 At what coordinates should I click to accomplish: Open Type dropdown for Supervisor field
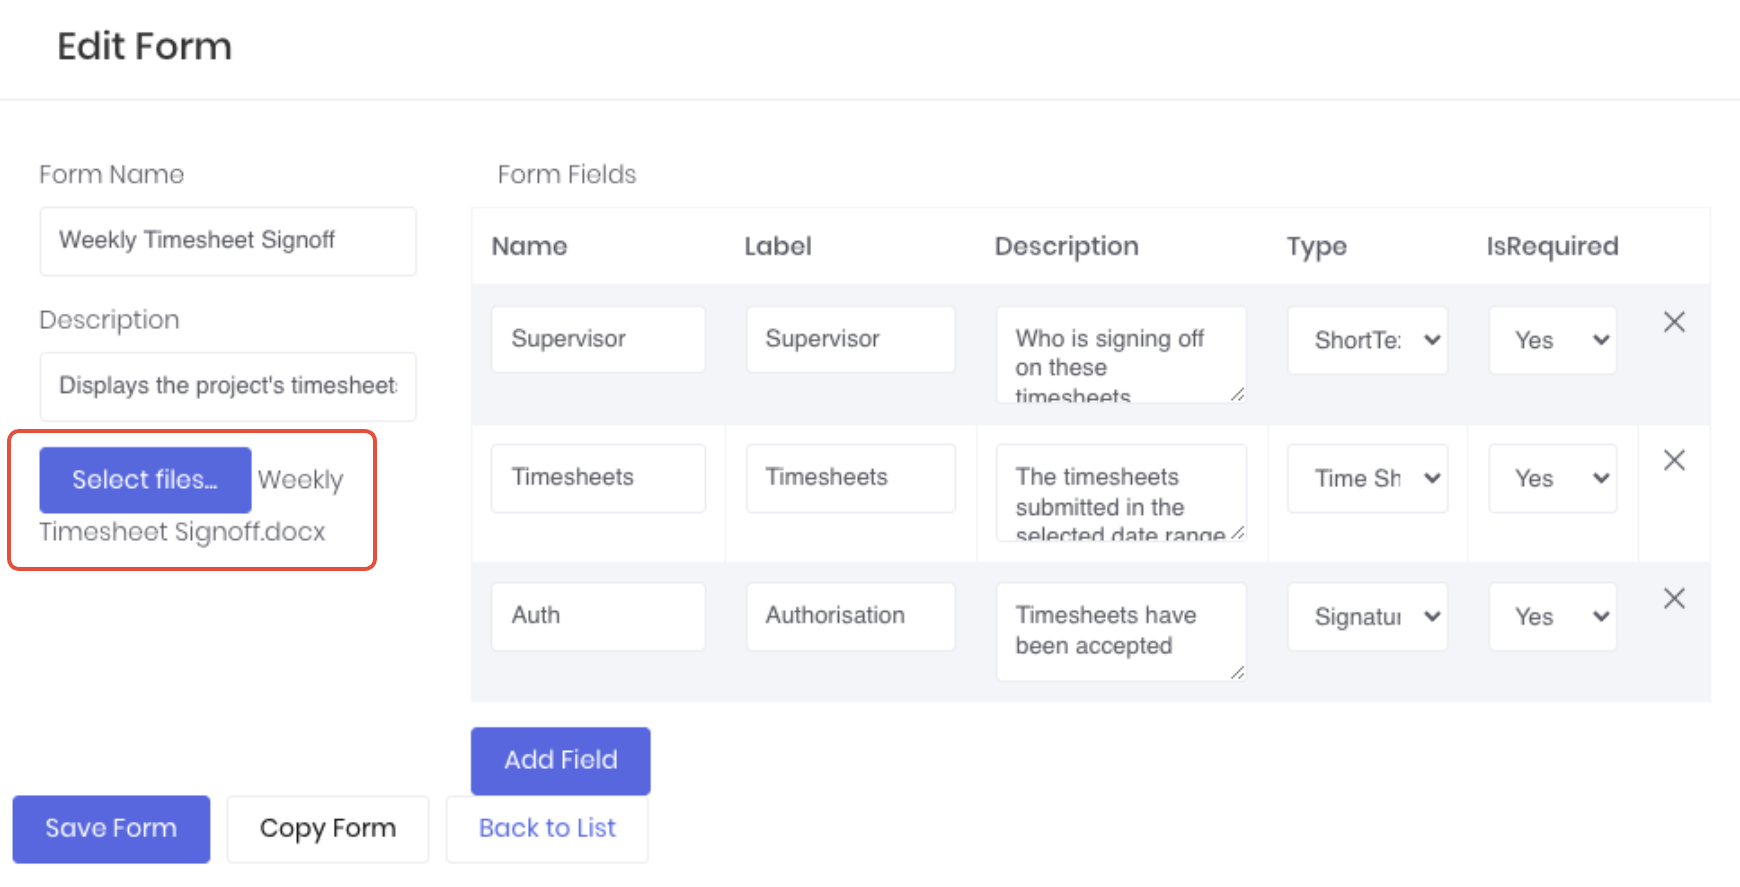point(1367,340)
